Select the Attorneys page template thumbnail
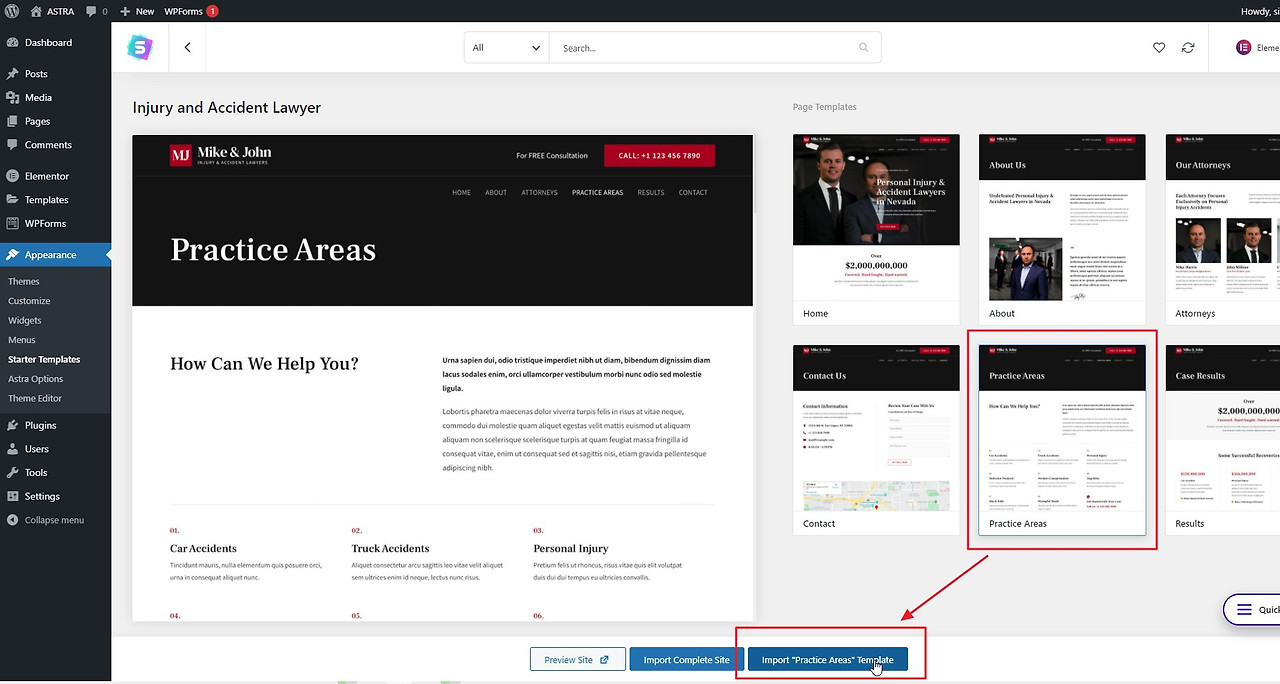This screenshot has width=1280, height=684. pos(1223,229)
